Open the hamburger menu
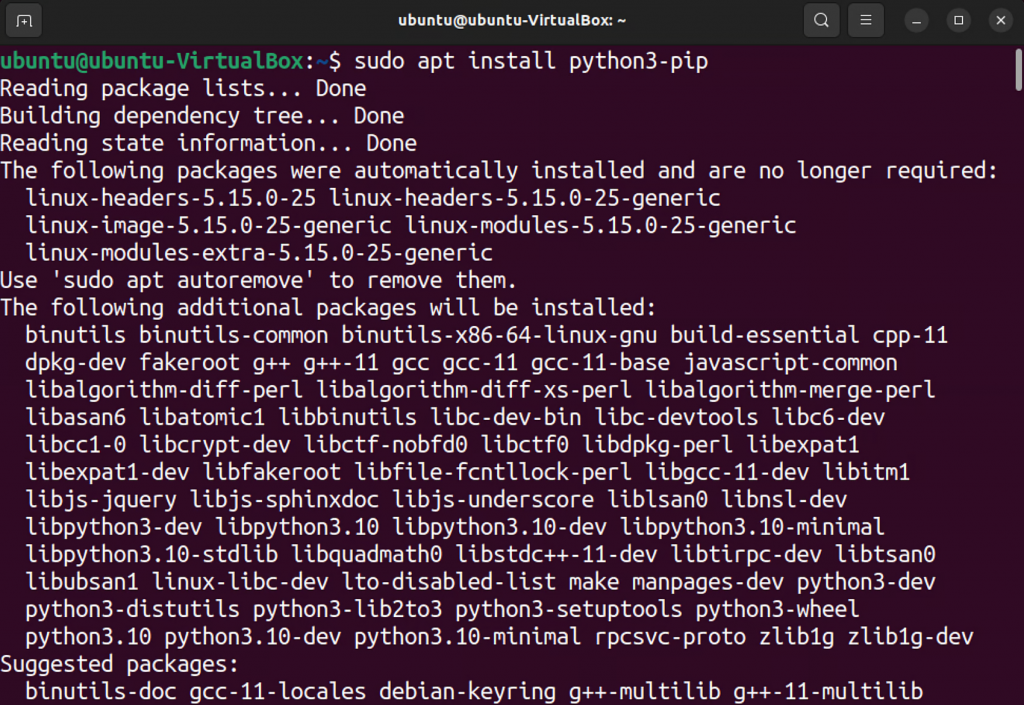The image size is (1024, 705). [x=865, y=19]
